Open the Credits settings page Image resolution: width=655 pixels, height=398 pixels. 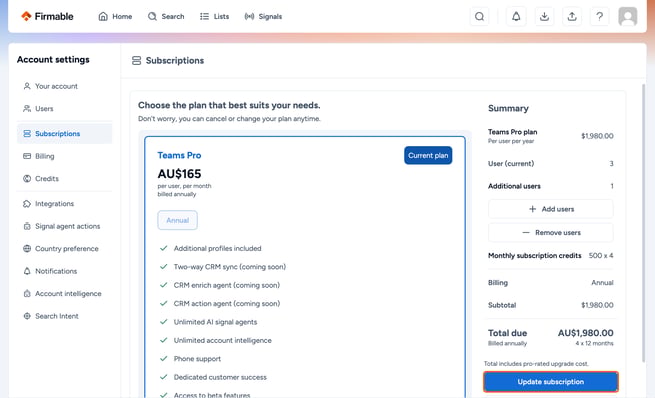[x=64, y=179]
